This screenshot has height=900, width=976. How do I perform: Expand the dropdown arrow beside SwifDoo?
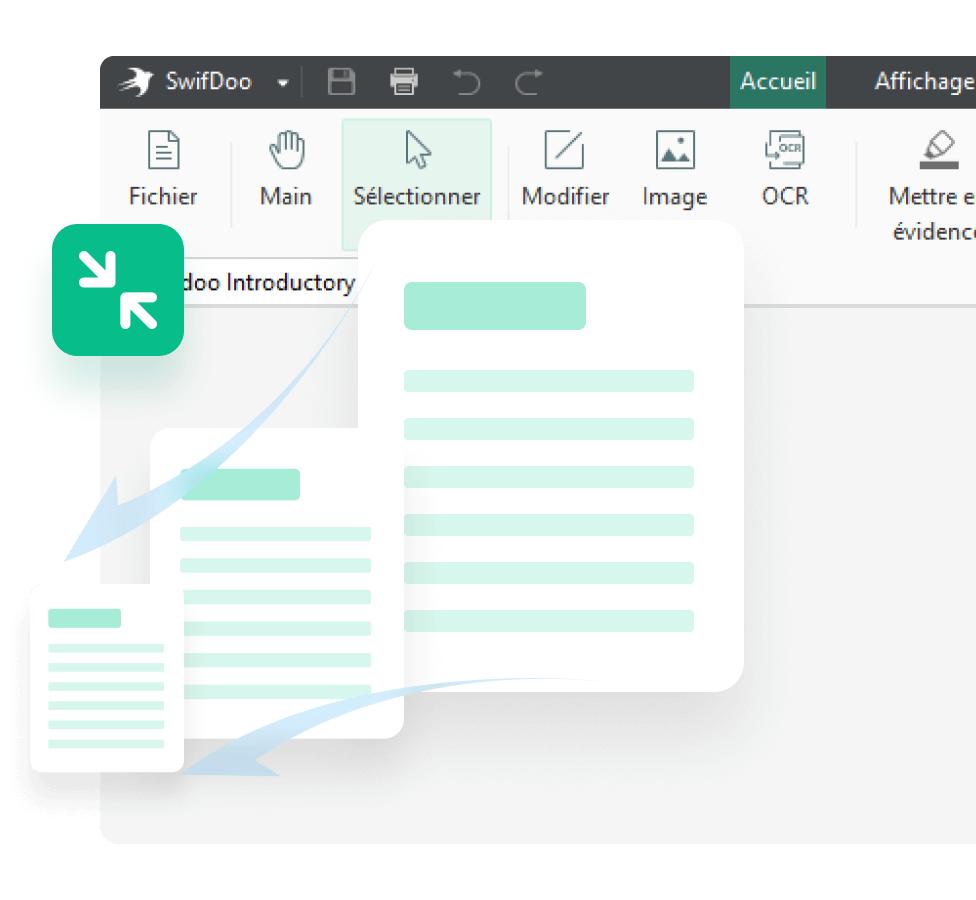coord(283,83)
